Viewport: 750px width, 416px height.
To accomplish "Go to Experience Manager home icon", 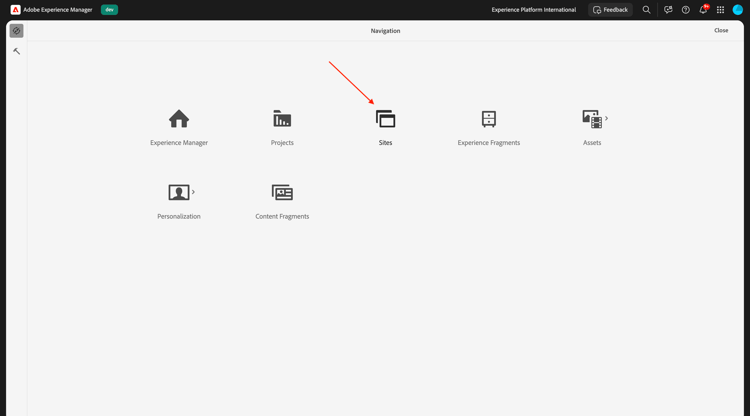I will [179, 119].
